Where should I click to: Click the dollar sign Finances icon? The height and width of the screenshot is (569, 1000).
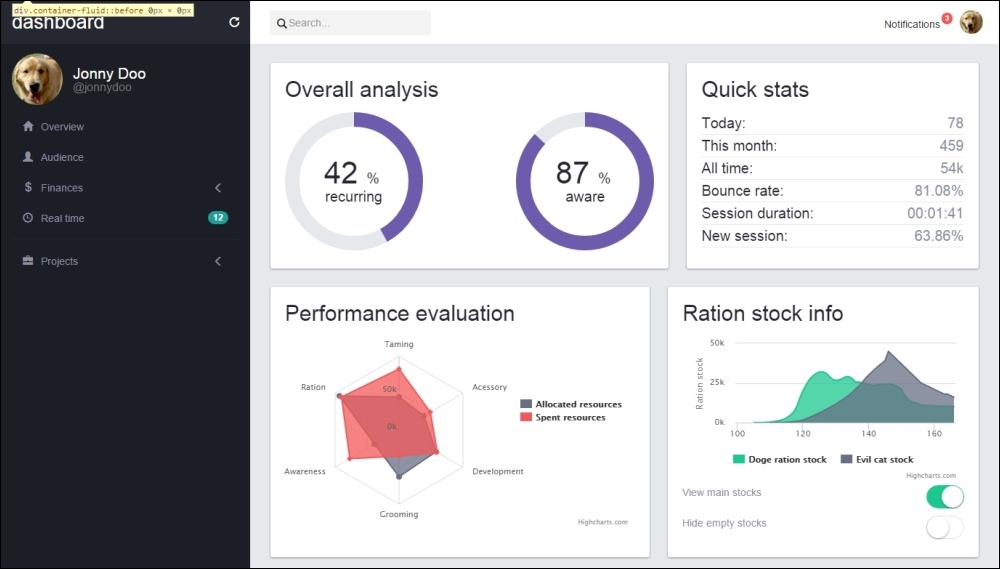coord(28,188)
